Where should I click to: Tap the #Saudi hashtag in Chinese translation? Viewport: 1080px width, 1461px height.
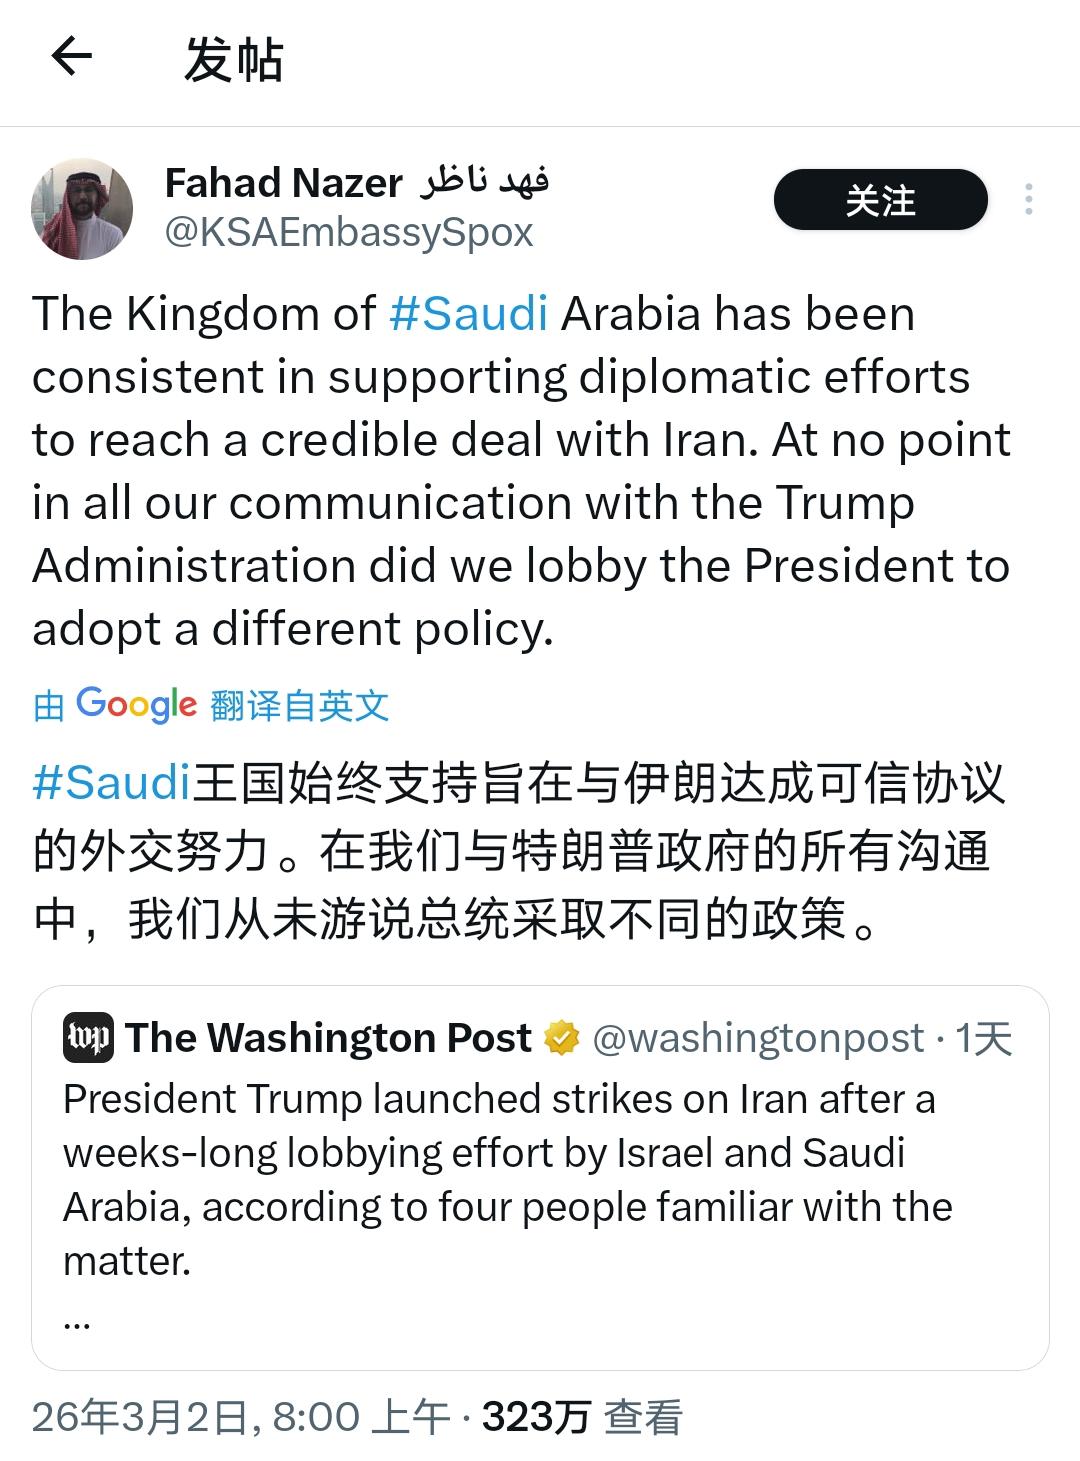111,781
